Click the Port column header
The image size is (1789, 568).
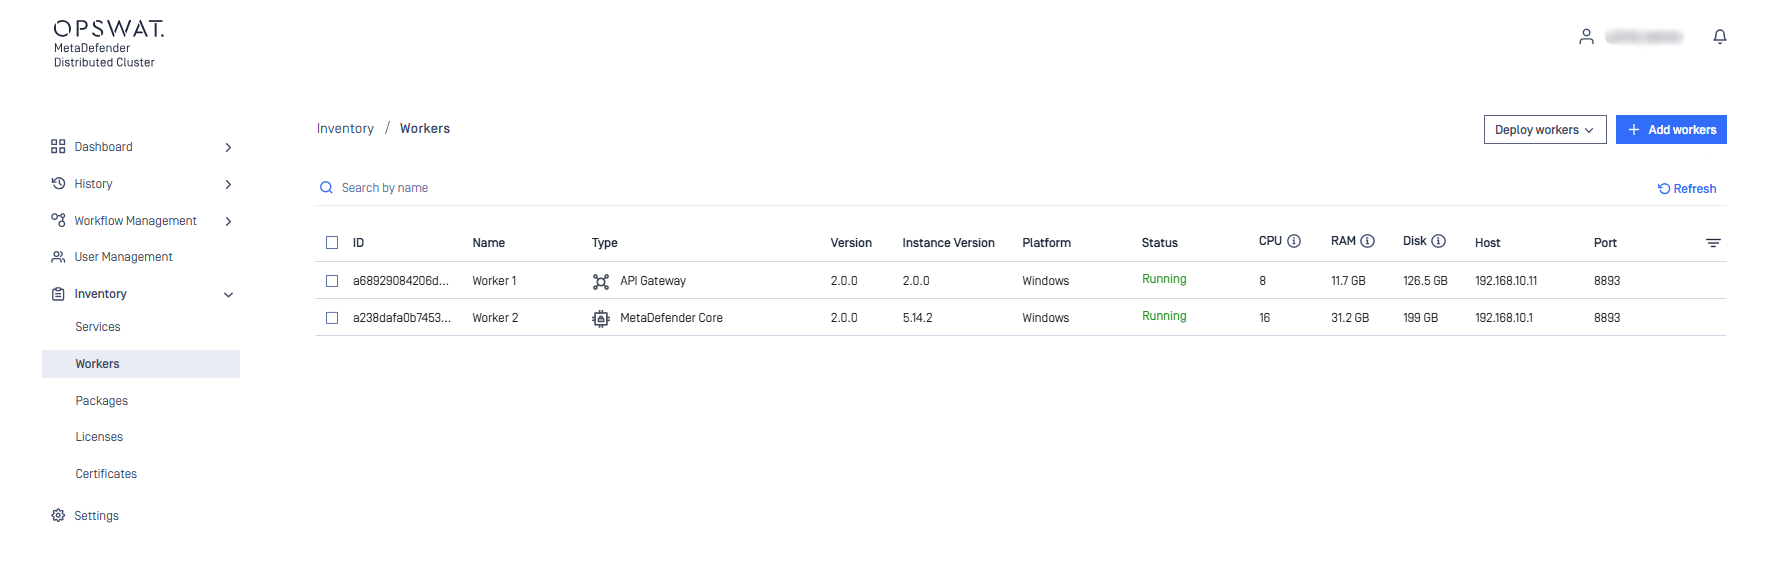click(1605, 243)
